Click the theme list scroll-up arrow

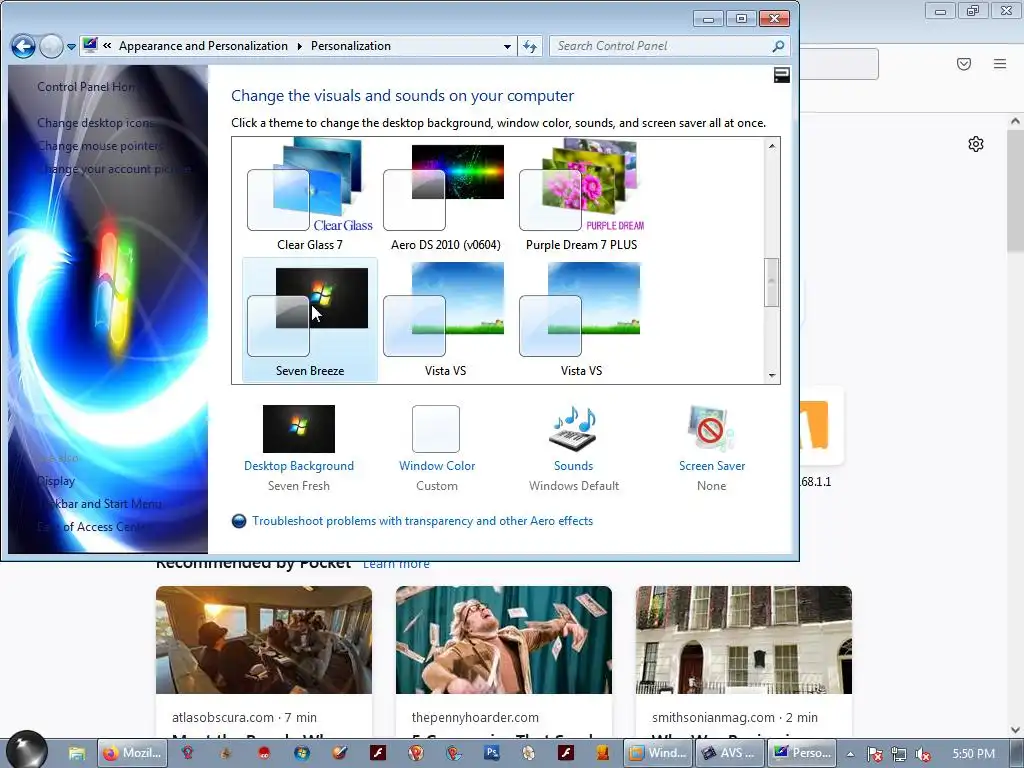[x=772, y=146]
